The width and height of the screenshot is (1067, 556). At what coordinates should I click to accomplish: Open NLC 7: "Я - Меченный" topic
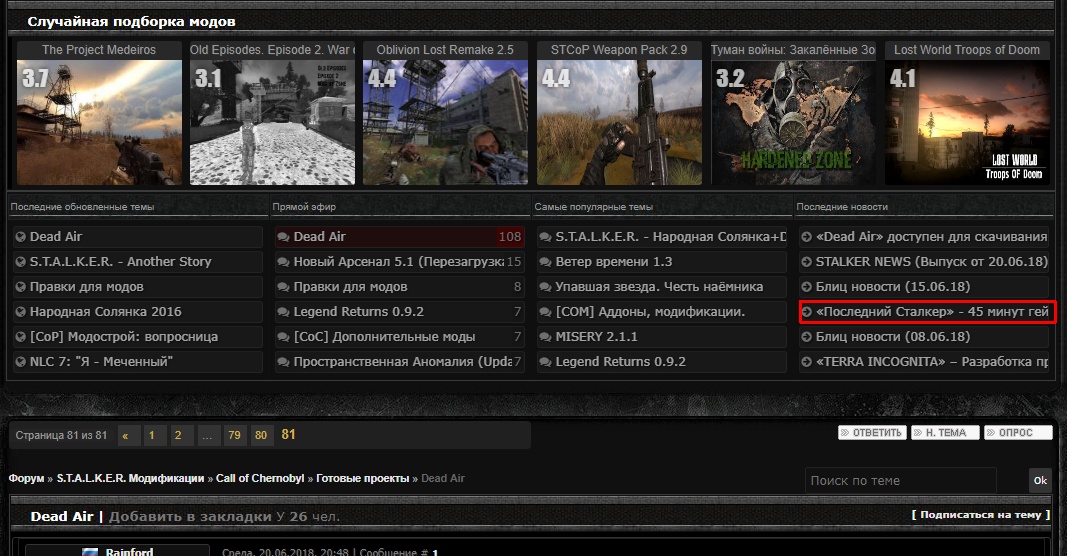(101, 361)
